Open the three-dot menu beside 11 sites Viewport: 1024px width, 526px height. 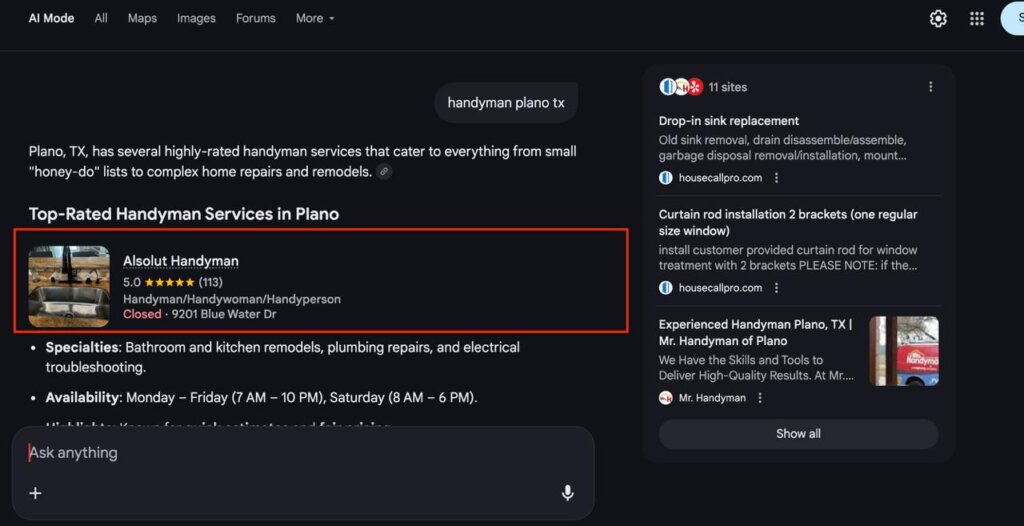pos(931,87)
